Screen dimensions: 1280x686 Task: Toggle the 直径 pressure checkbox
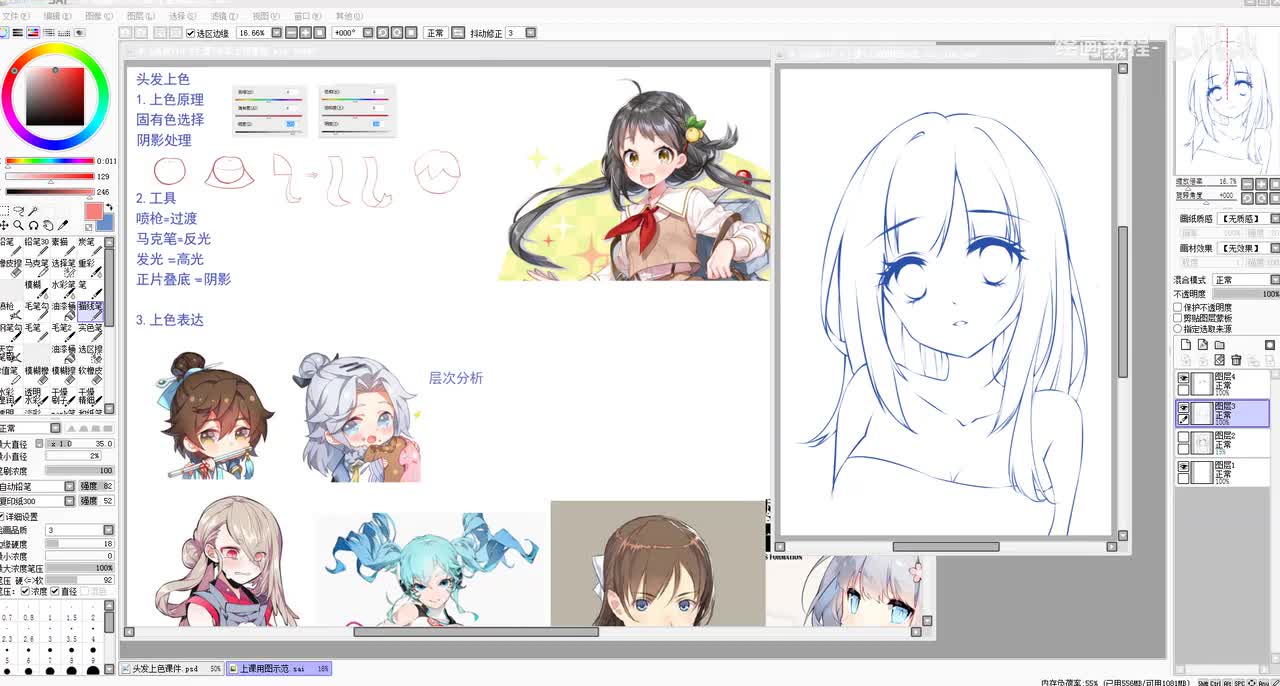55,591
